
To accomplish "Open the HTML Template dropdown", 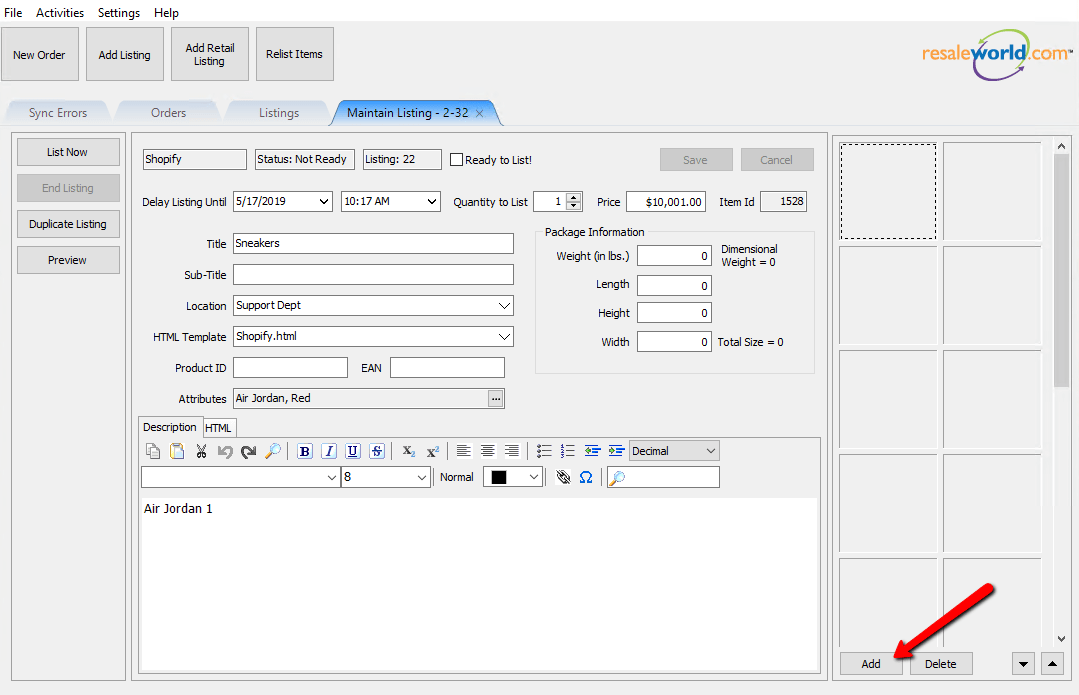I will 505,337.
